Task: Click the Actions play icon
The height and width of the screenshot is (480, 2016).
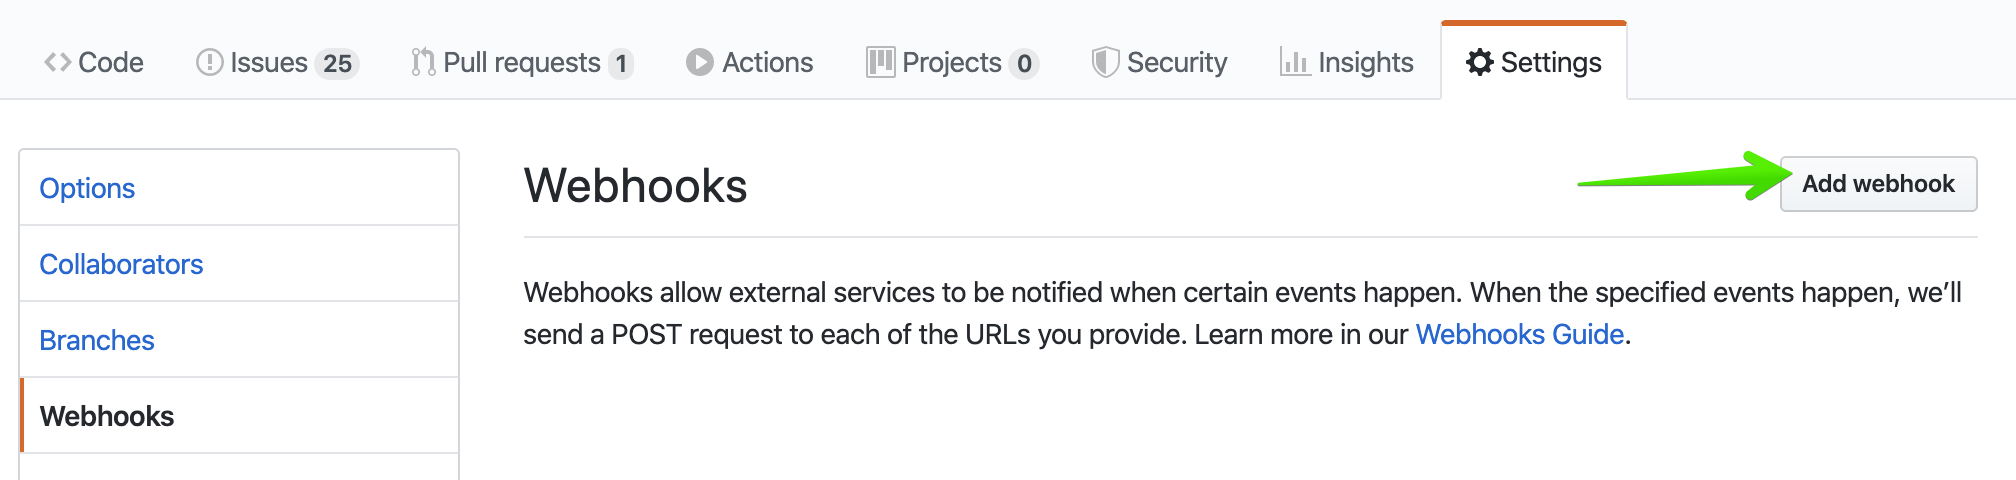Action: (700, 62)
